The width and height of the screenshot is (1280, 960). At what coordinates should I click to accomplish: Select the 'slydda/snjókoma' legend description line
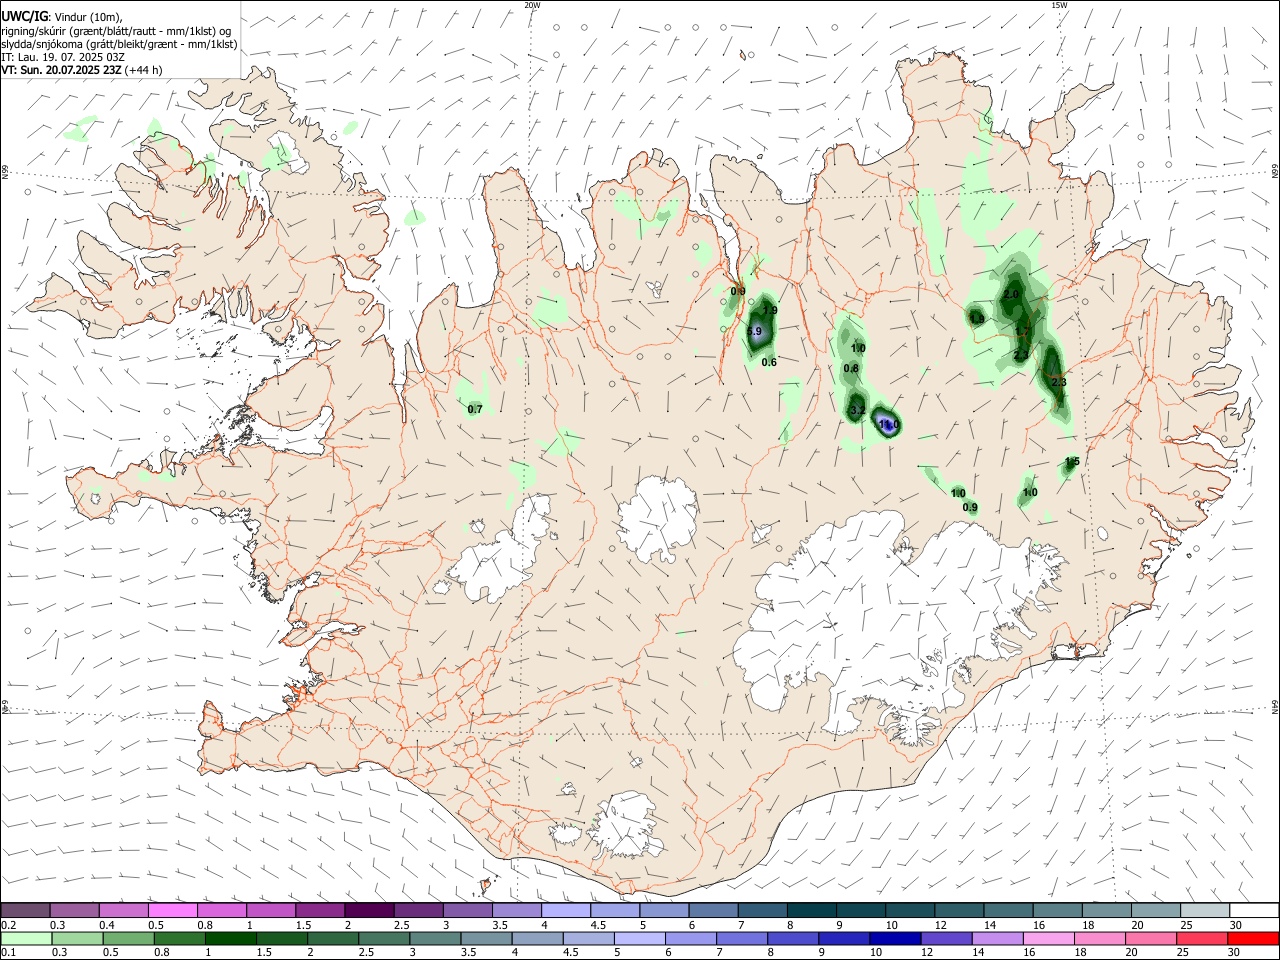point(119,44)
